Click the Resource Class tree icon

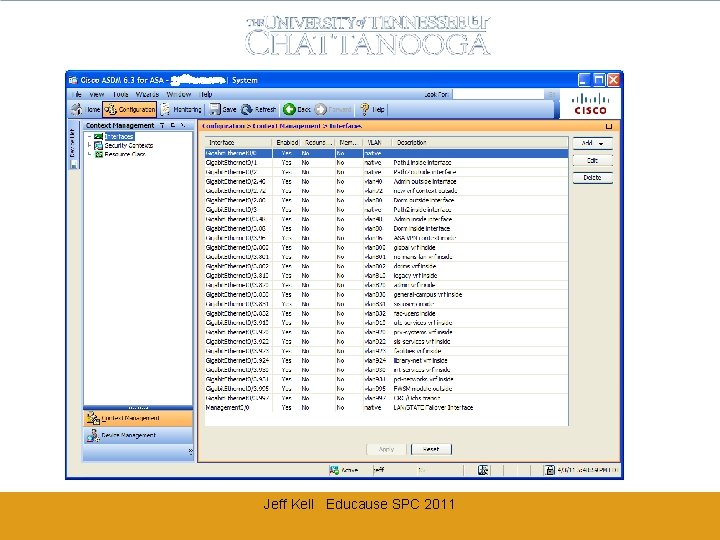(98, 155)
